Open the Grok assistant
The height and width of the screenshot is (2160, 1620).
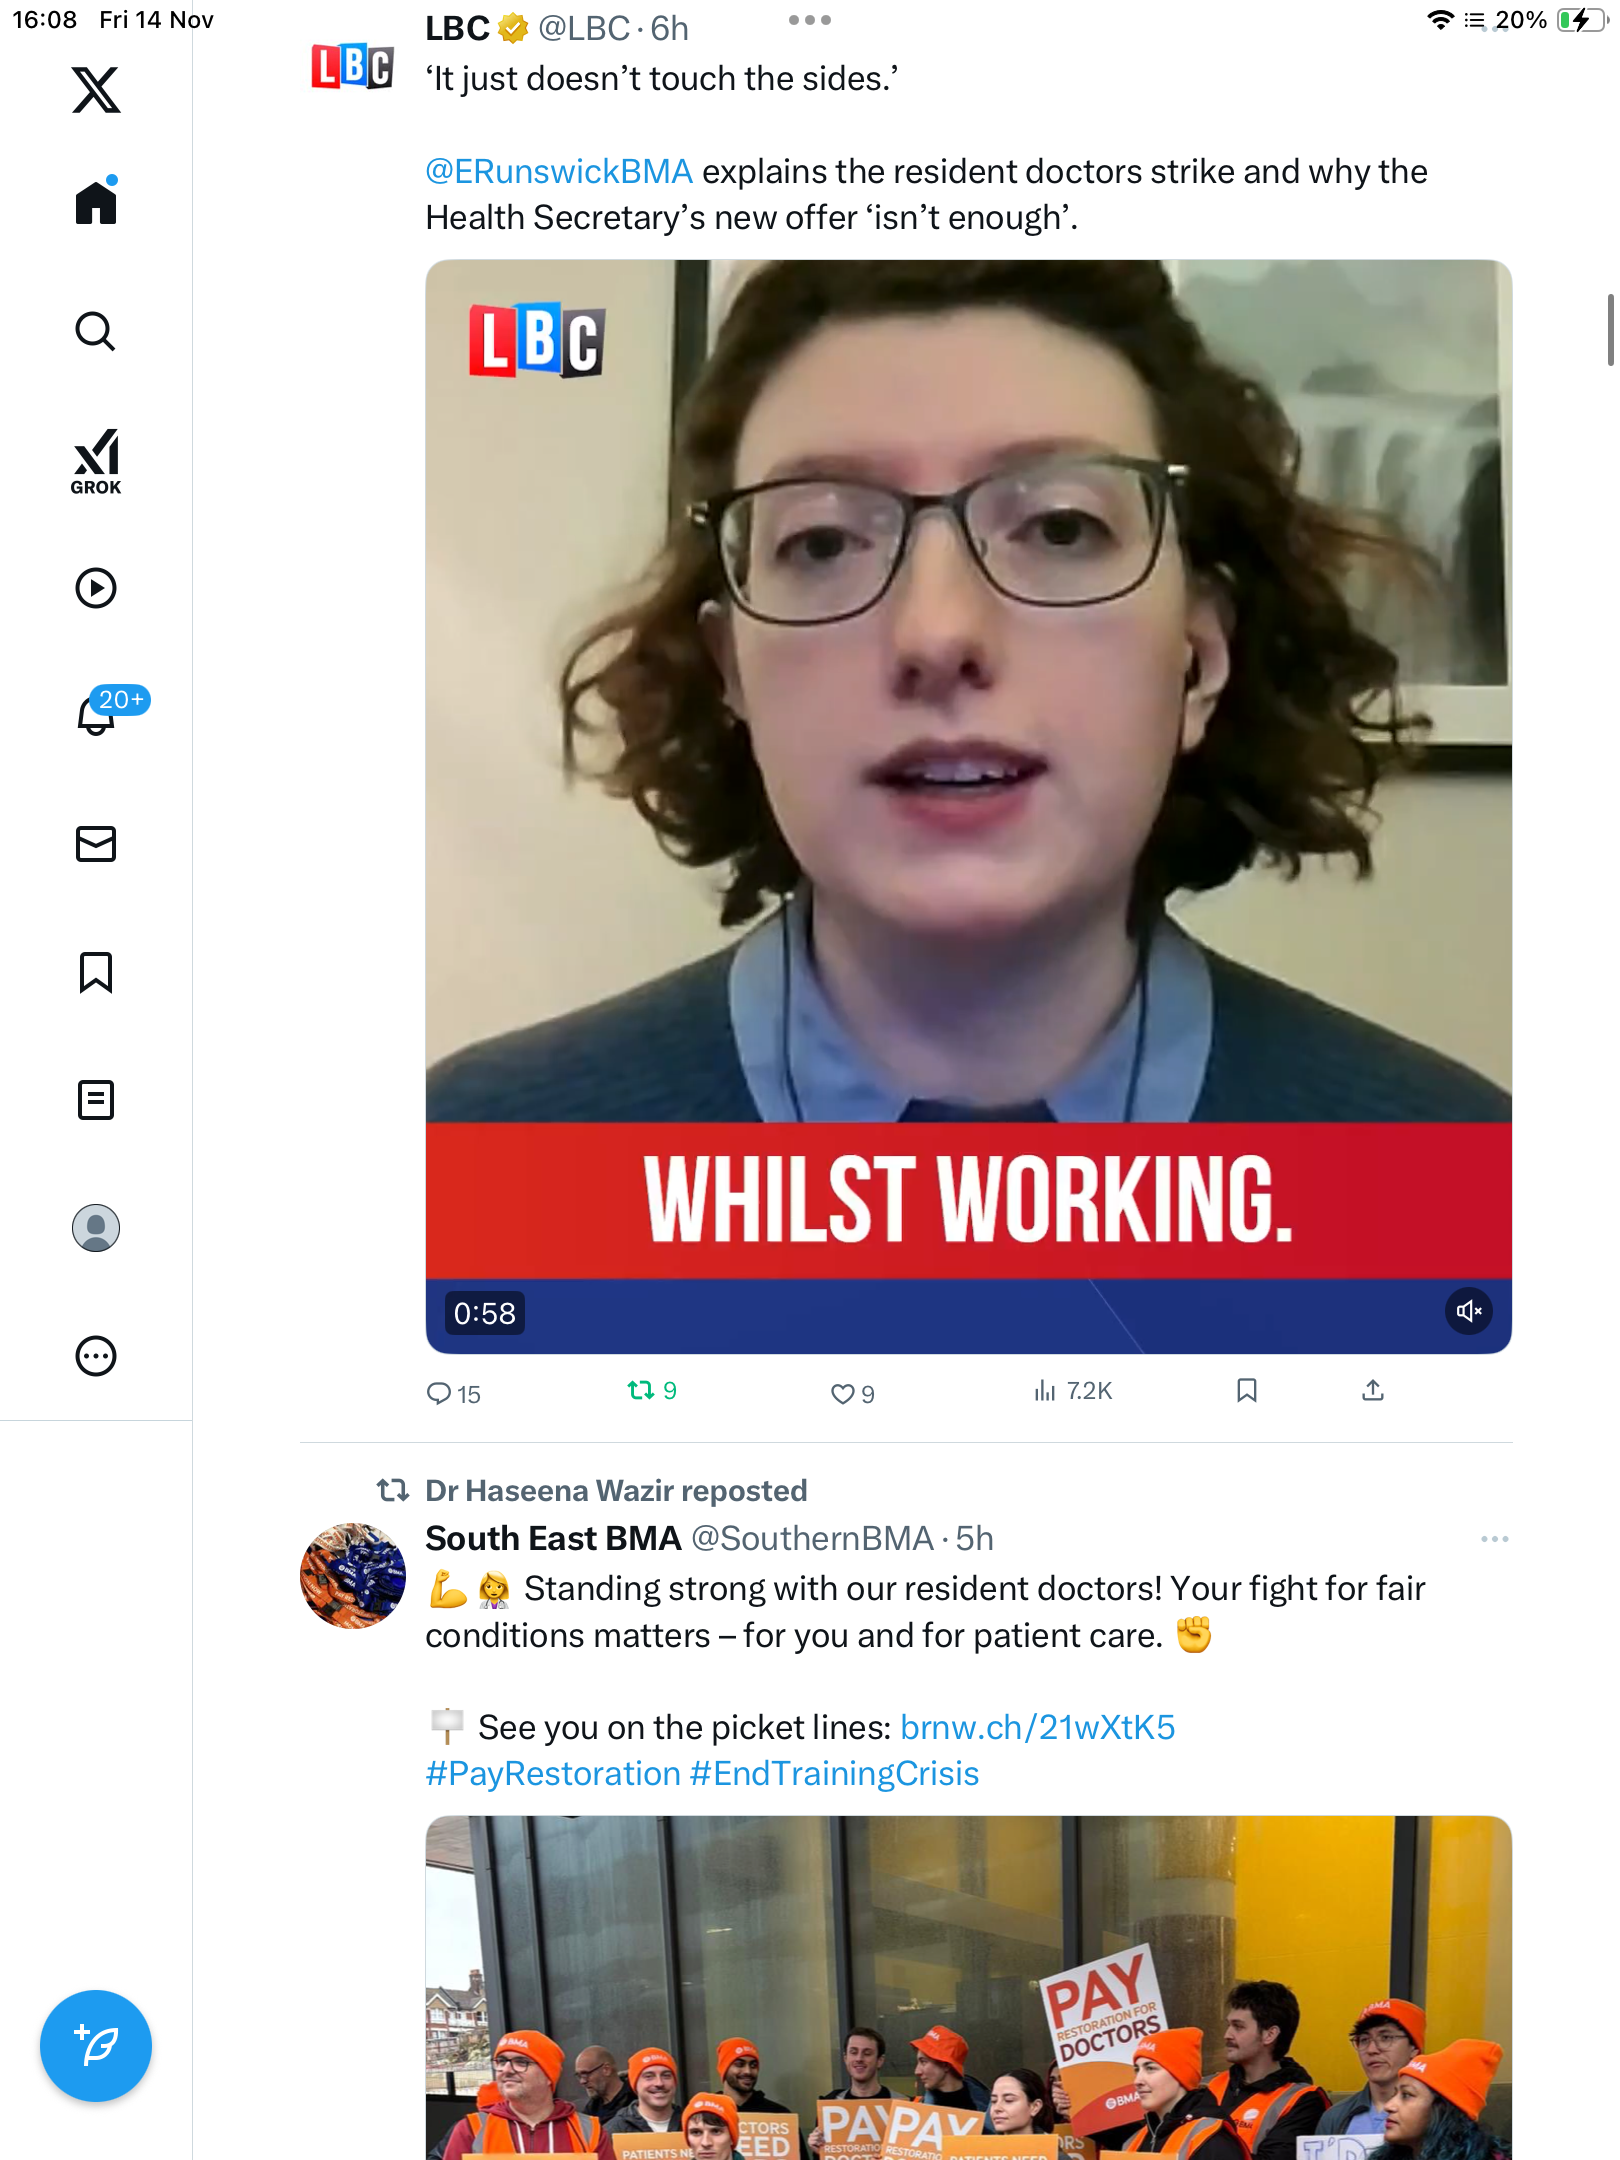96,461
